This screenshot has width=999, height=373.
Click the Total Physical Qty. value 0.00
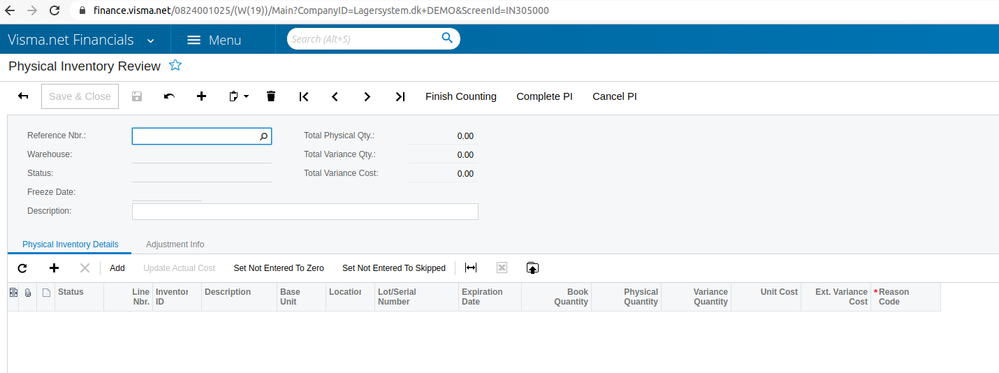coord(465,136)
